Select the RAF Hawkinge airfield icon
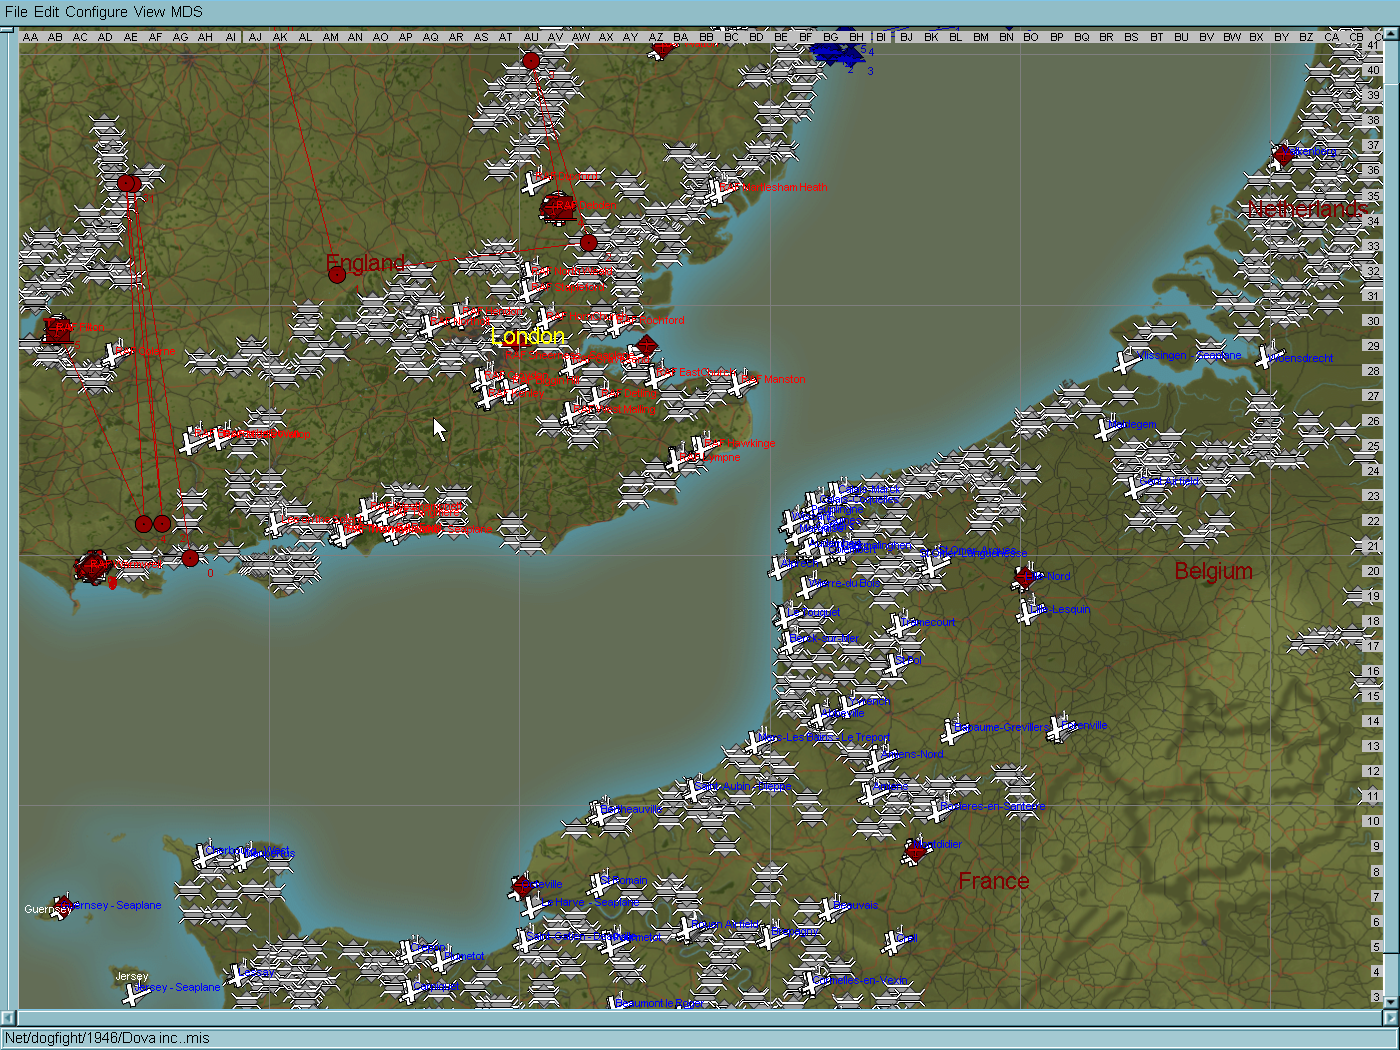This screenshot has height=1050, width=1400. click(x=701, y=446)
